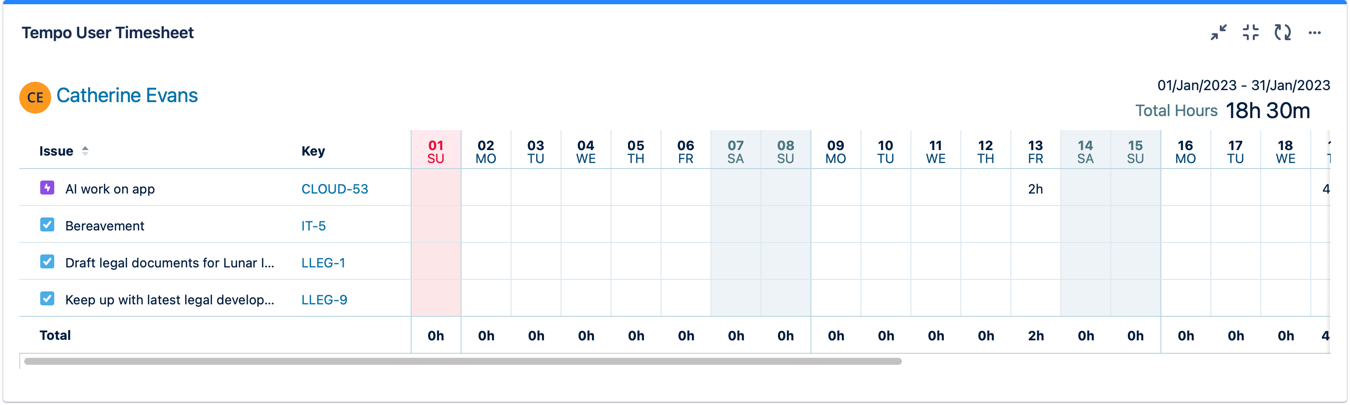The image size is (1350, 405).
Task: Click the CE user avatar
Action: [35, 97]
